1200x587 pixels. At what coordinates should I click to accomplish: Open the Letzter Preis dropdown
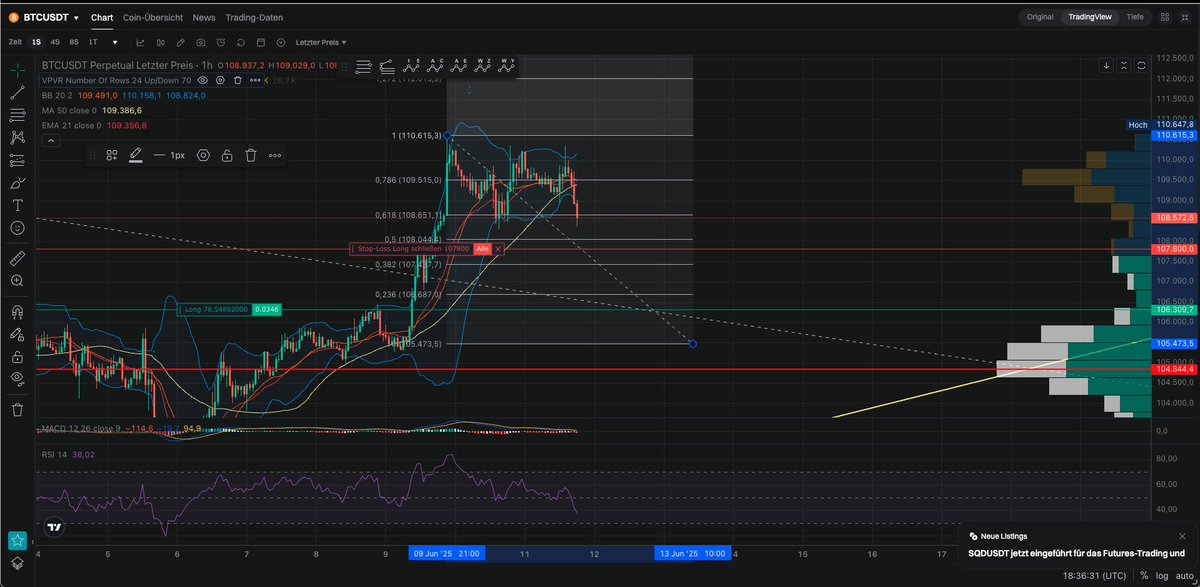pos(318,42)
